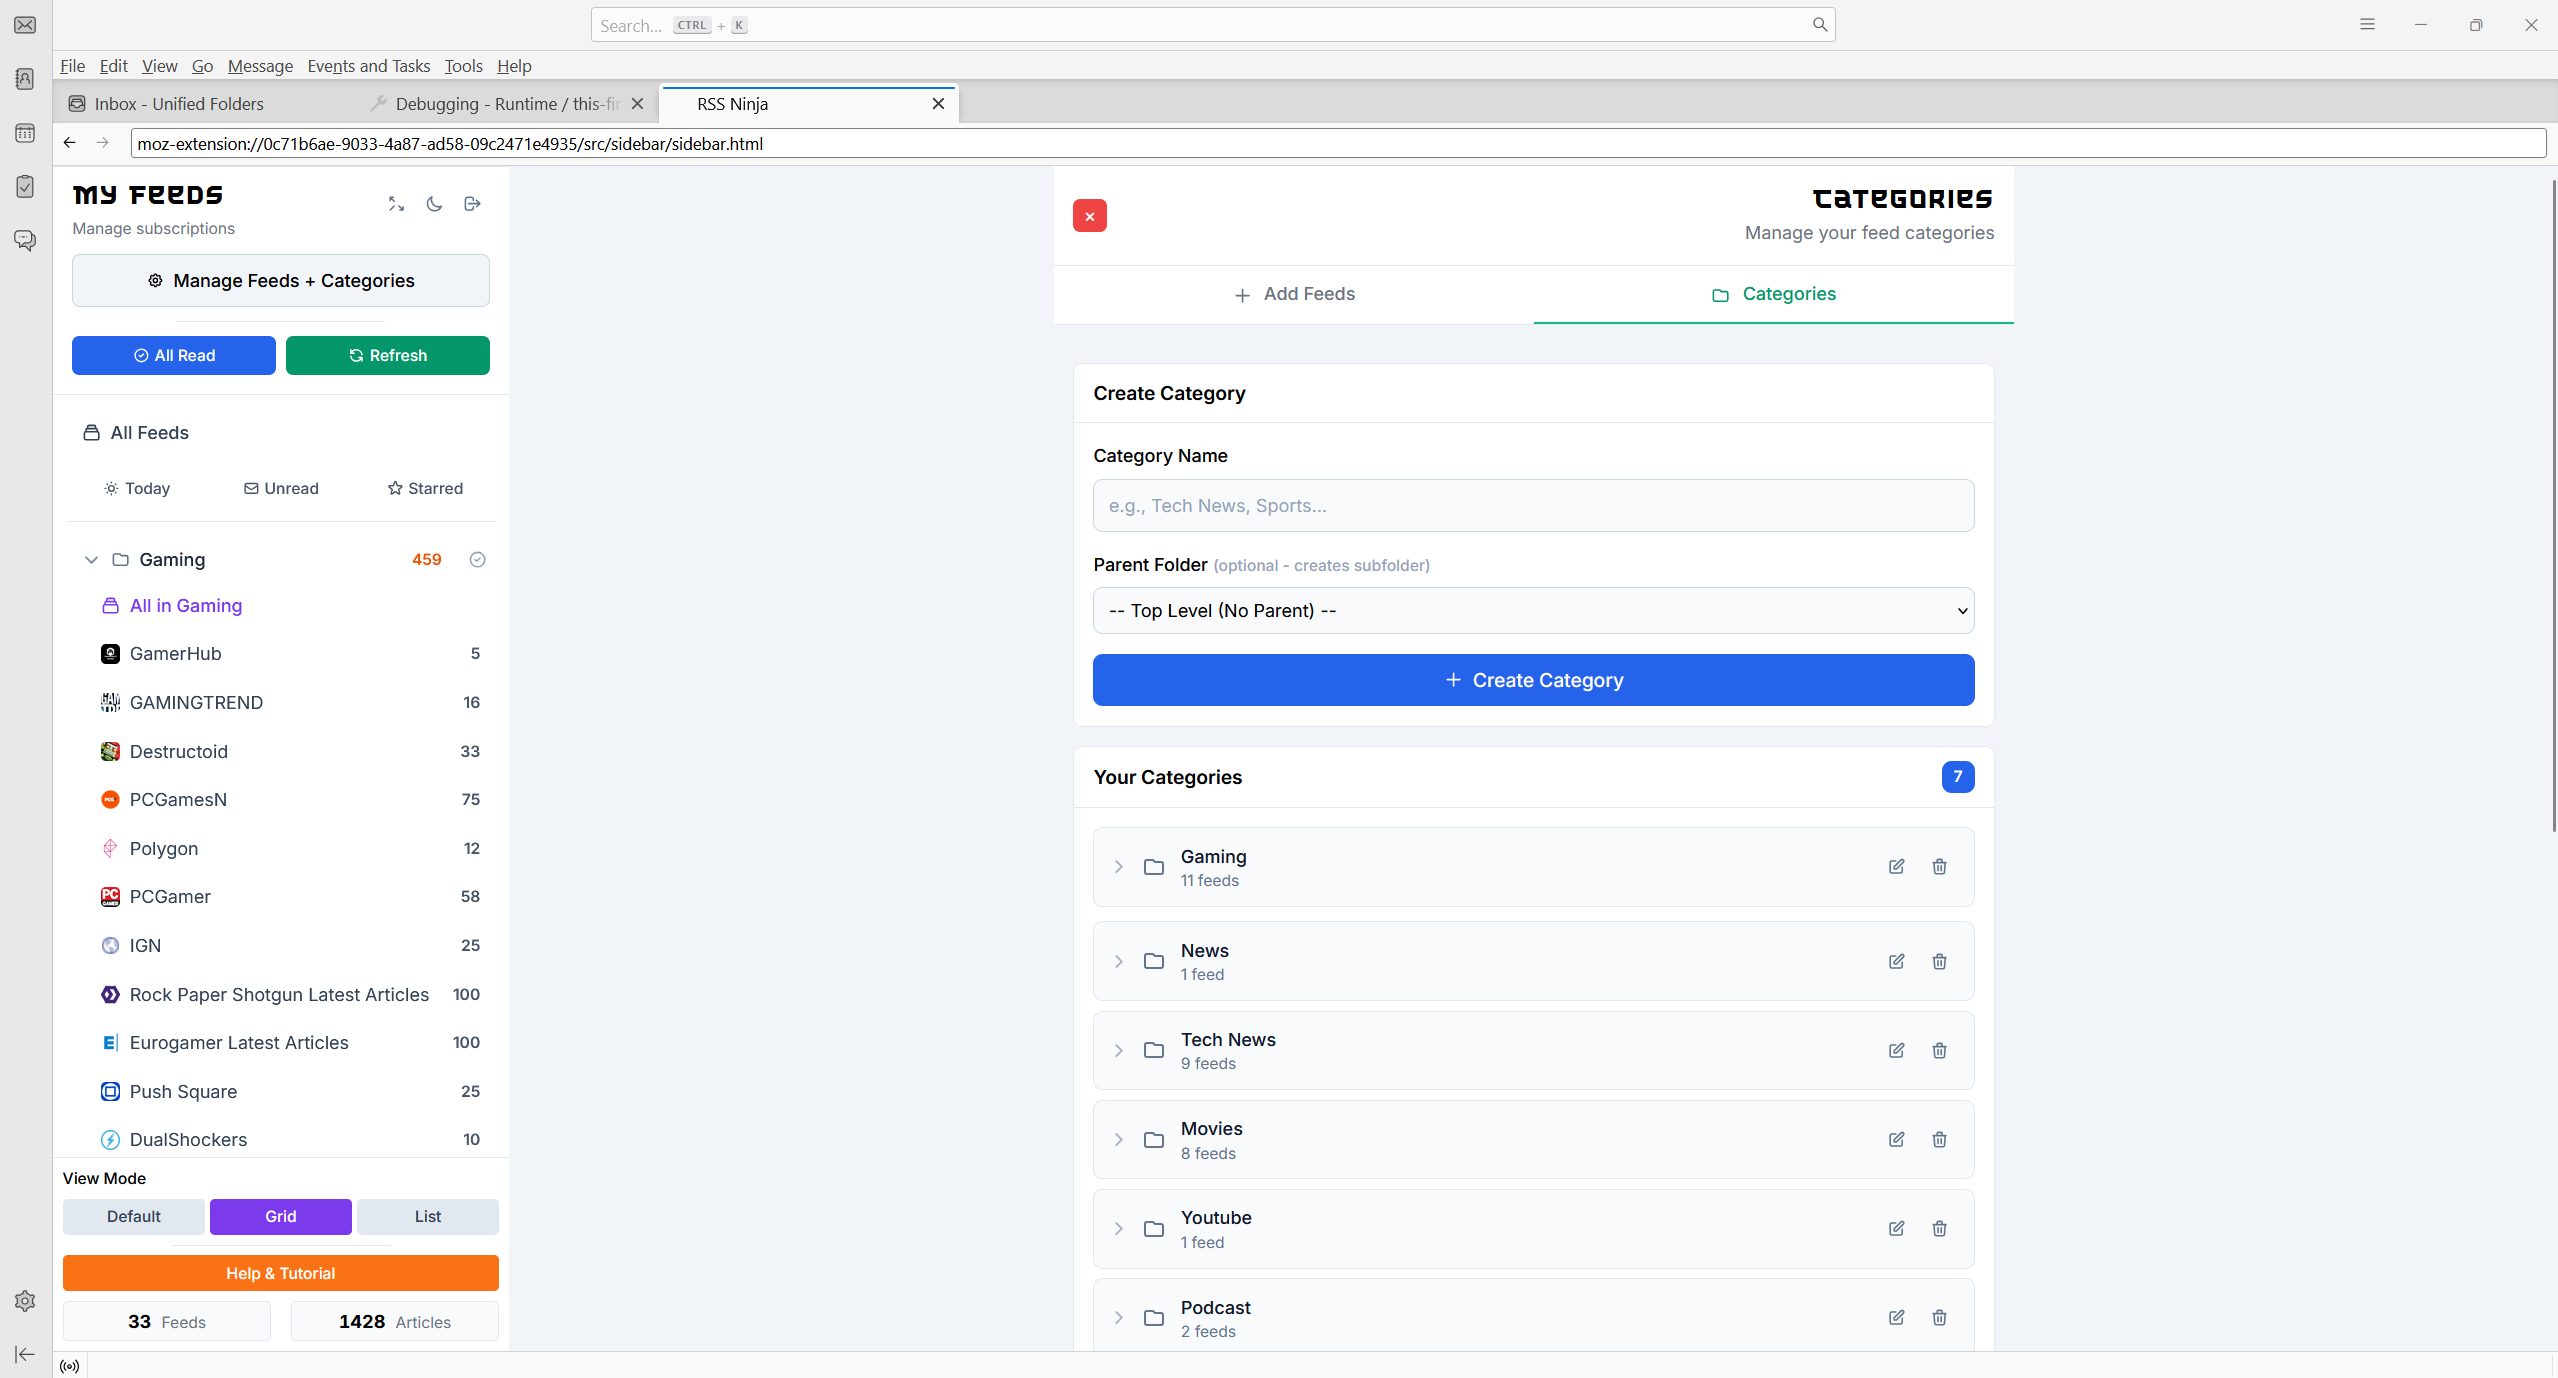Switch to Default view mode
This screenshot has width=2558, height=1378.
(133, 1216)
